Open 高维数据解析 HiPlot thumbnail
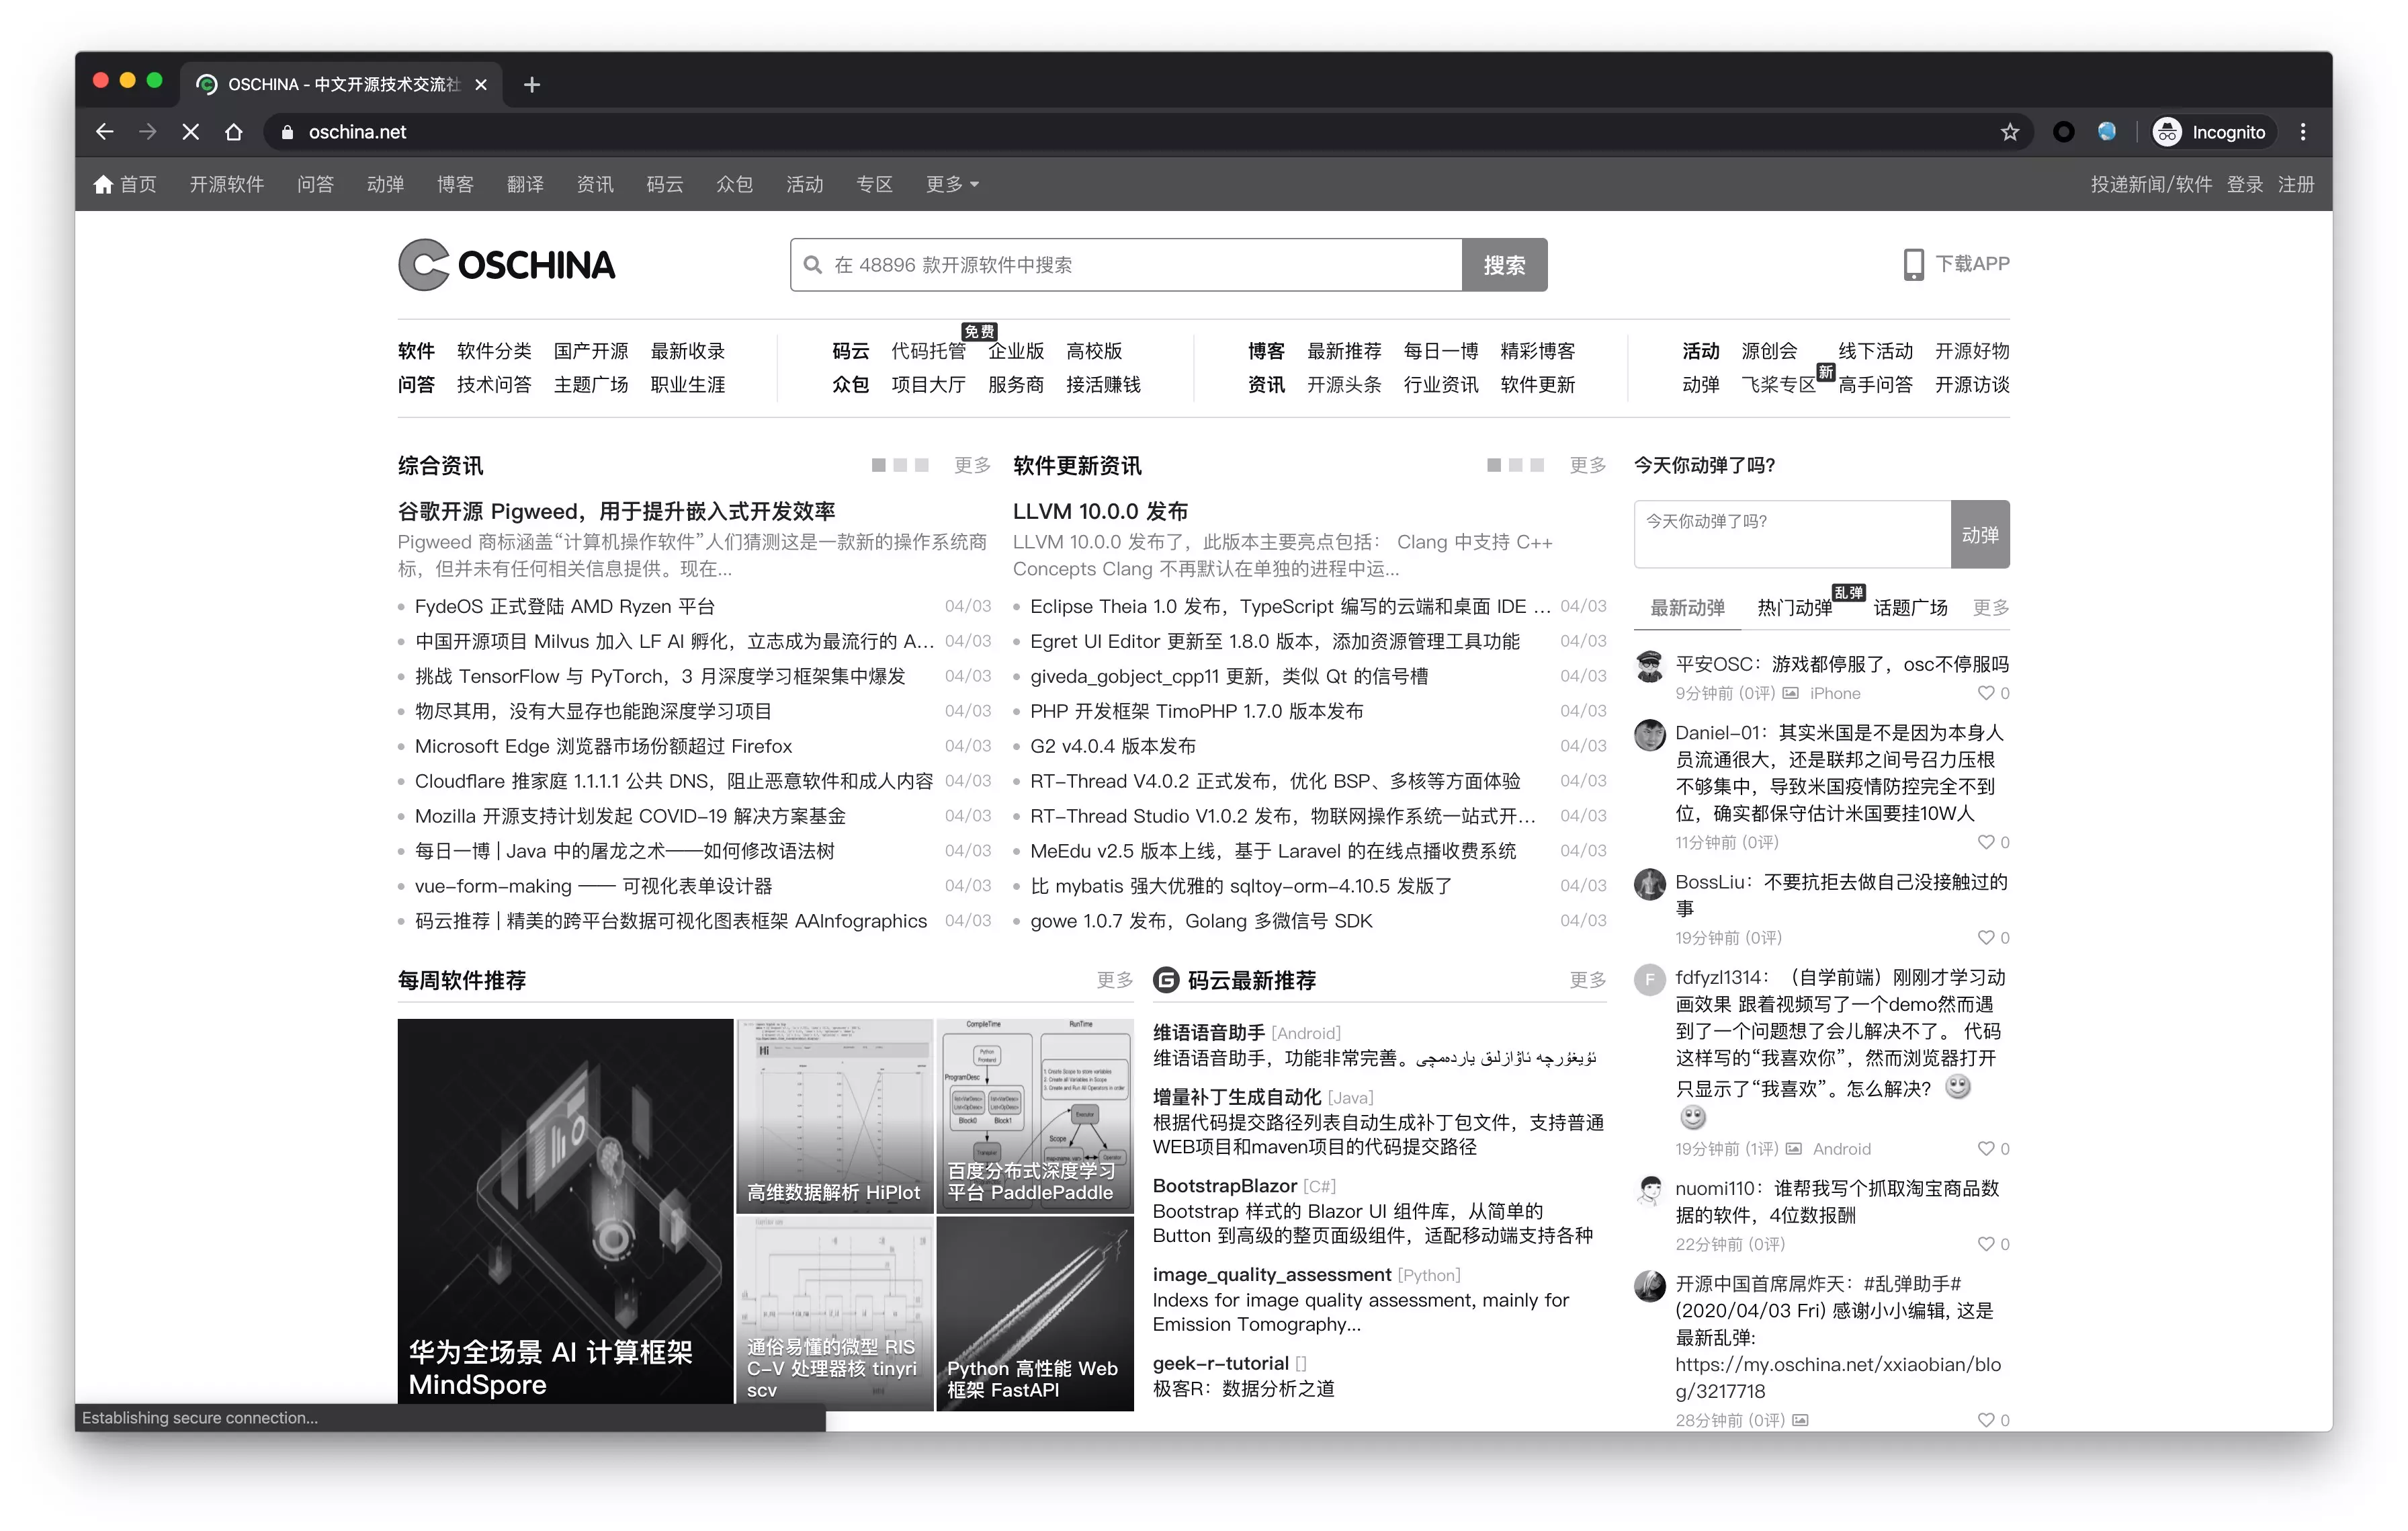The height and width of the screenshot is (1531, 2408). (x=834, y=1116)
